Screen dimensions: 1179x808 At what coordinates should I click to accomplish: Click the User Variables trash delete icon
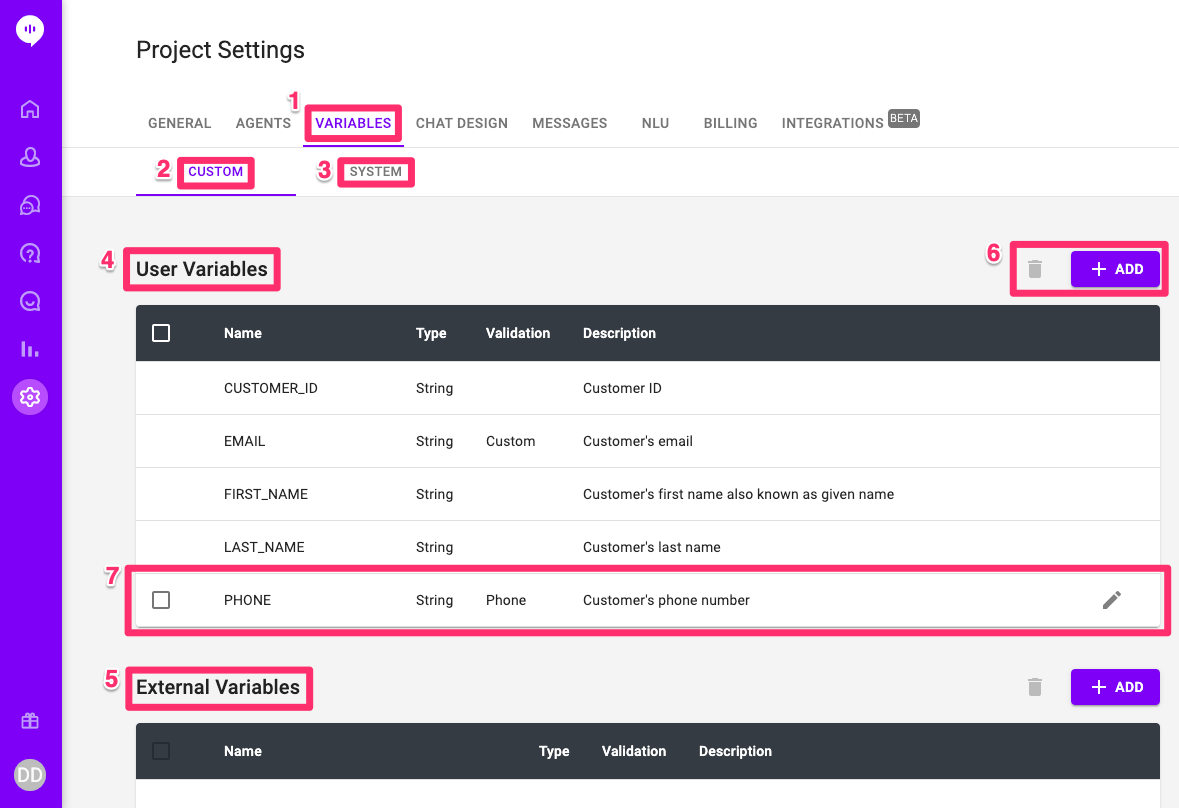[1035, 269]
